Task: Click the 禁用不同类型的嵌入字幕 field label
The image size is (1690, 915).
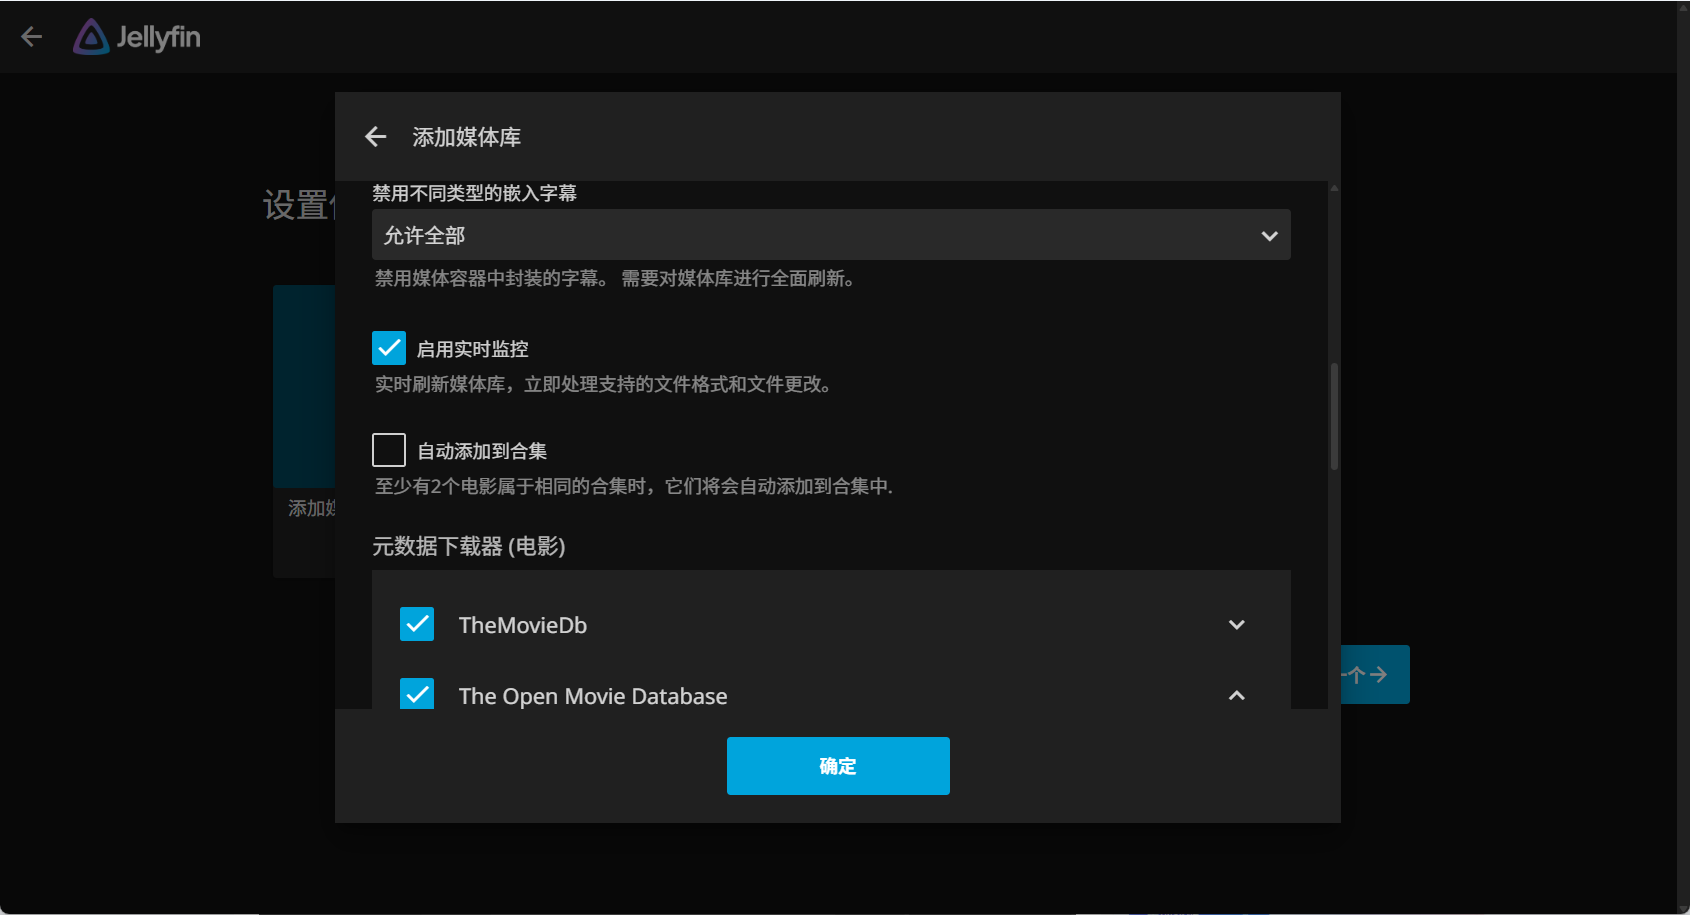Action: point(475,193)
